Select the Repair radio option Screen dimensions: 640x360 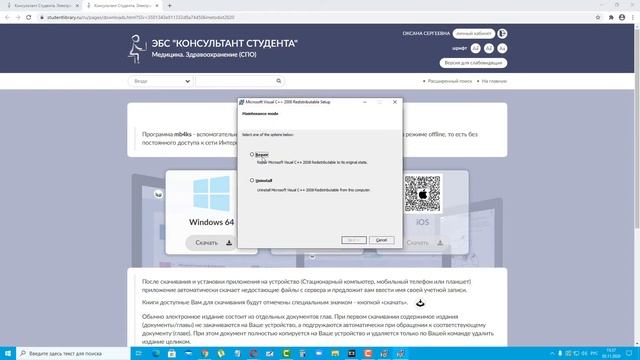coord(252,154)
